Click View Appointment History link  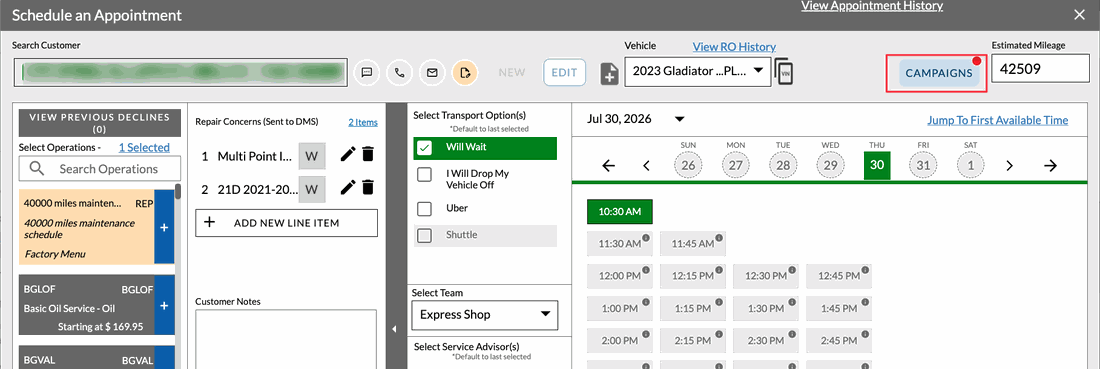pos(872,6)
